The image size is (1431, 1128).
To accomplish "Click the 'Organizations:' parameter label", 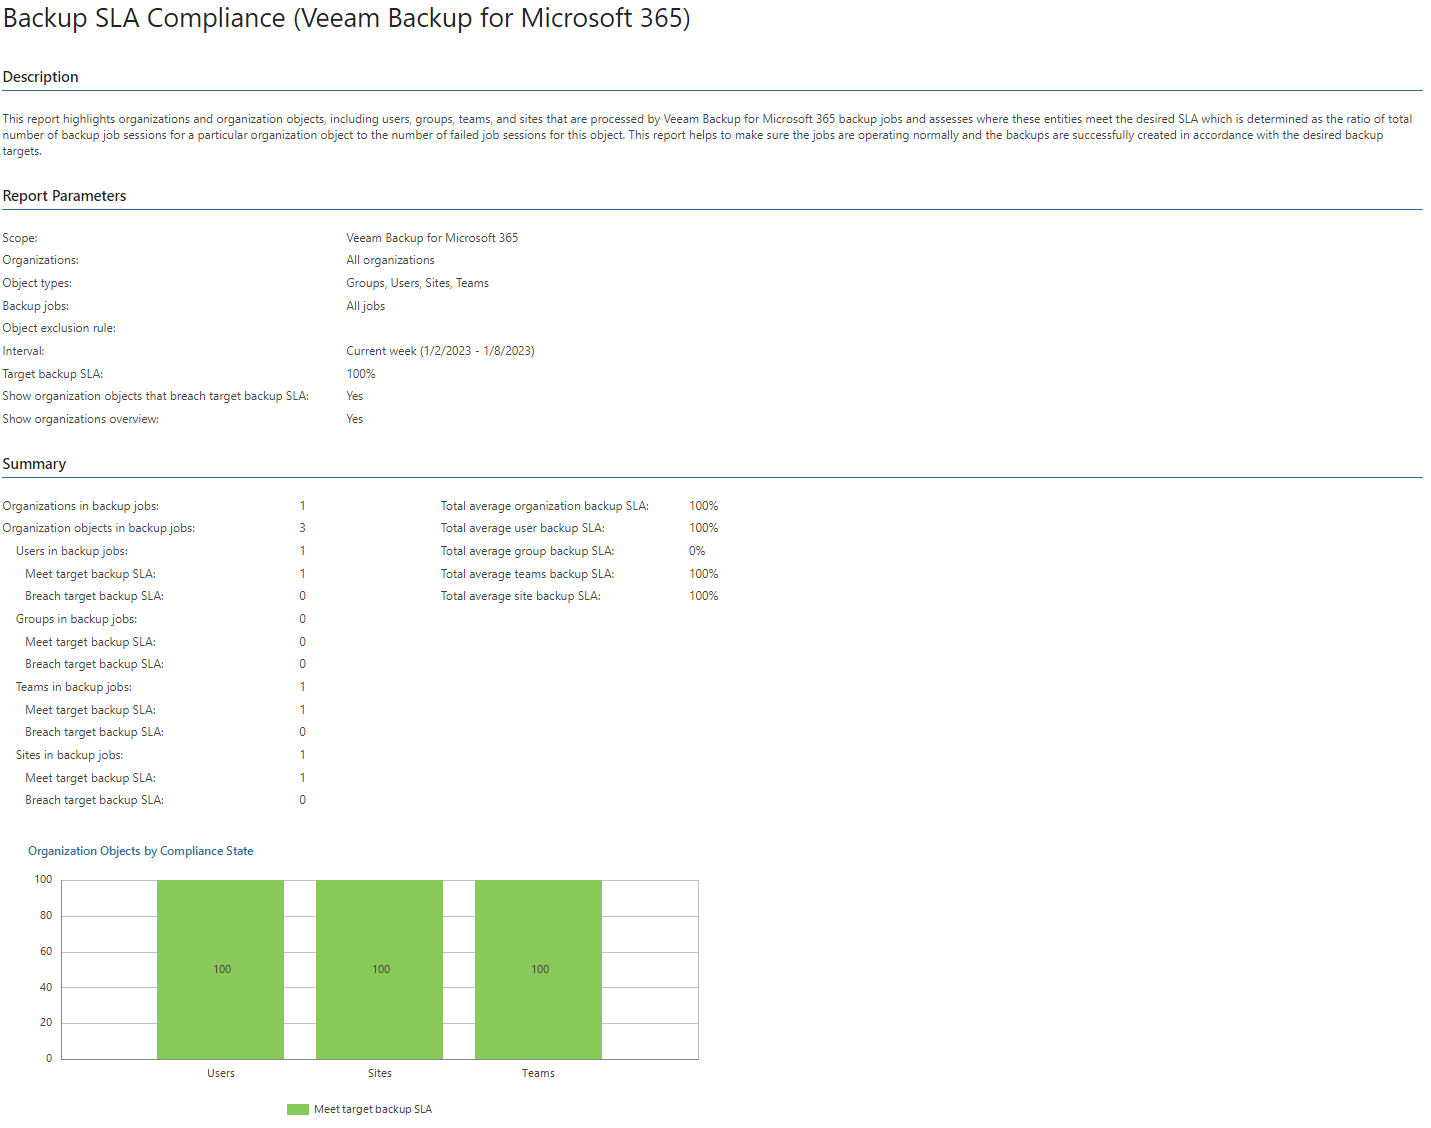I will tap(40, 260).
